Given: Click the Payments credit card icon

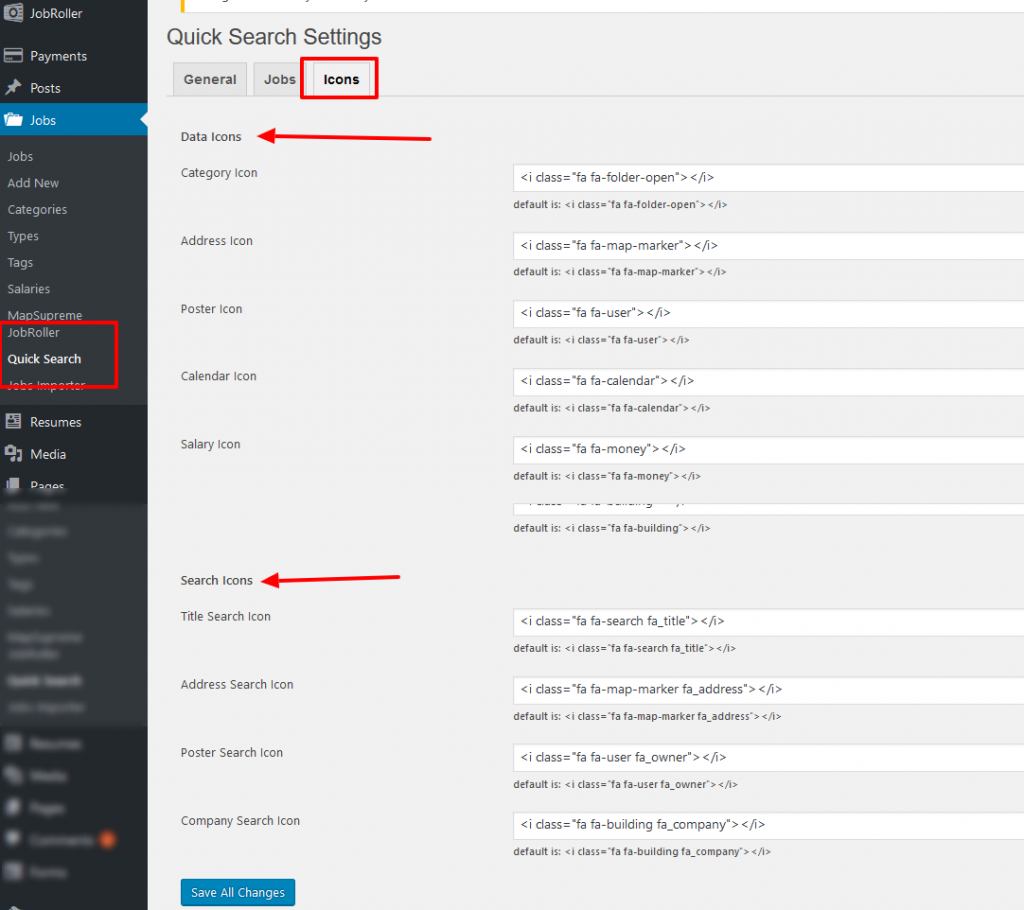Looking at the screenshot, I should 13,56.
